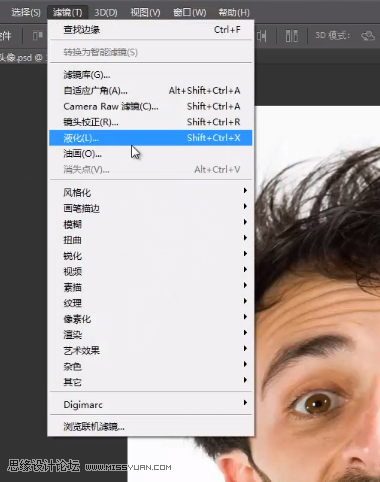380x482 pixels.
Task: Open the 选择(S) menu
Action: (x=26, y=12)
